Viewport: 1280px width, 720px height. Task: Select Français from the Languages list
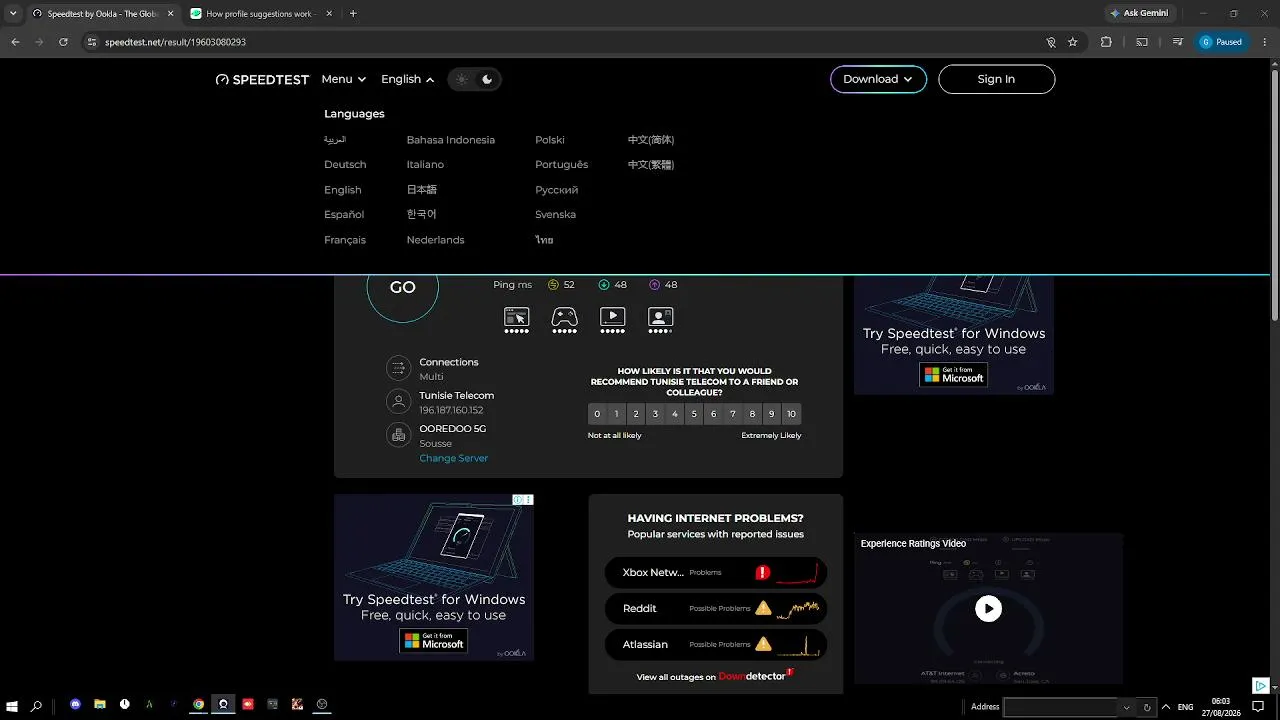345,240
